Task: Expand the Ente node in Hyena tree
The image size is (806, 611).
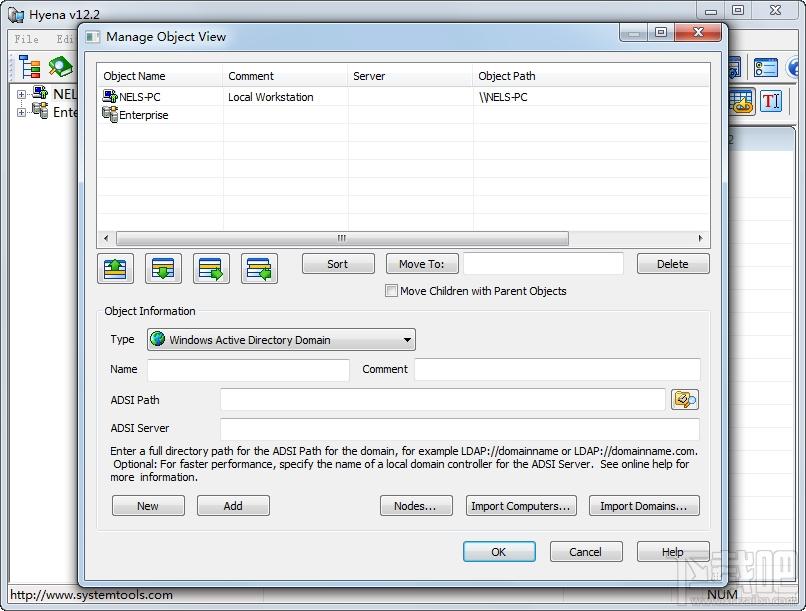Action: [21, 112]
